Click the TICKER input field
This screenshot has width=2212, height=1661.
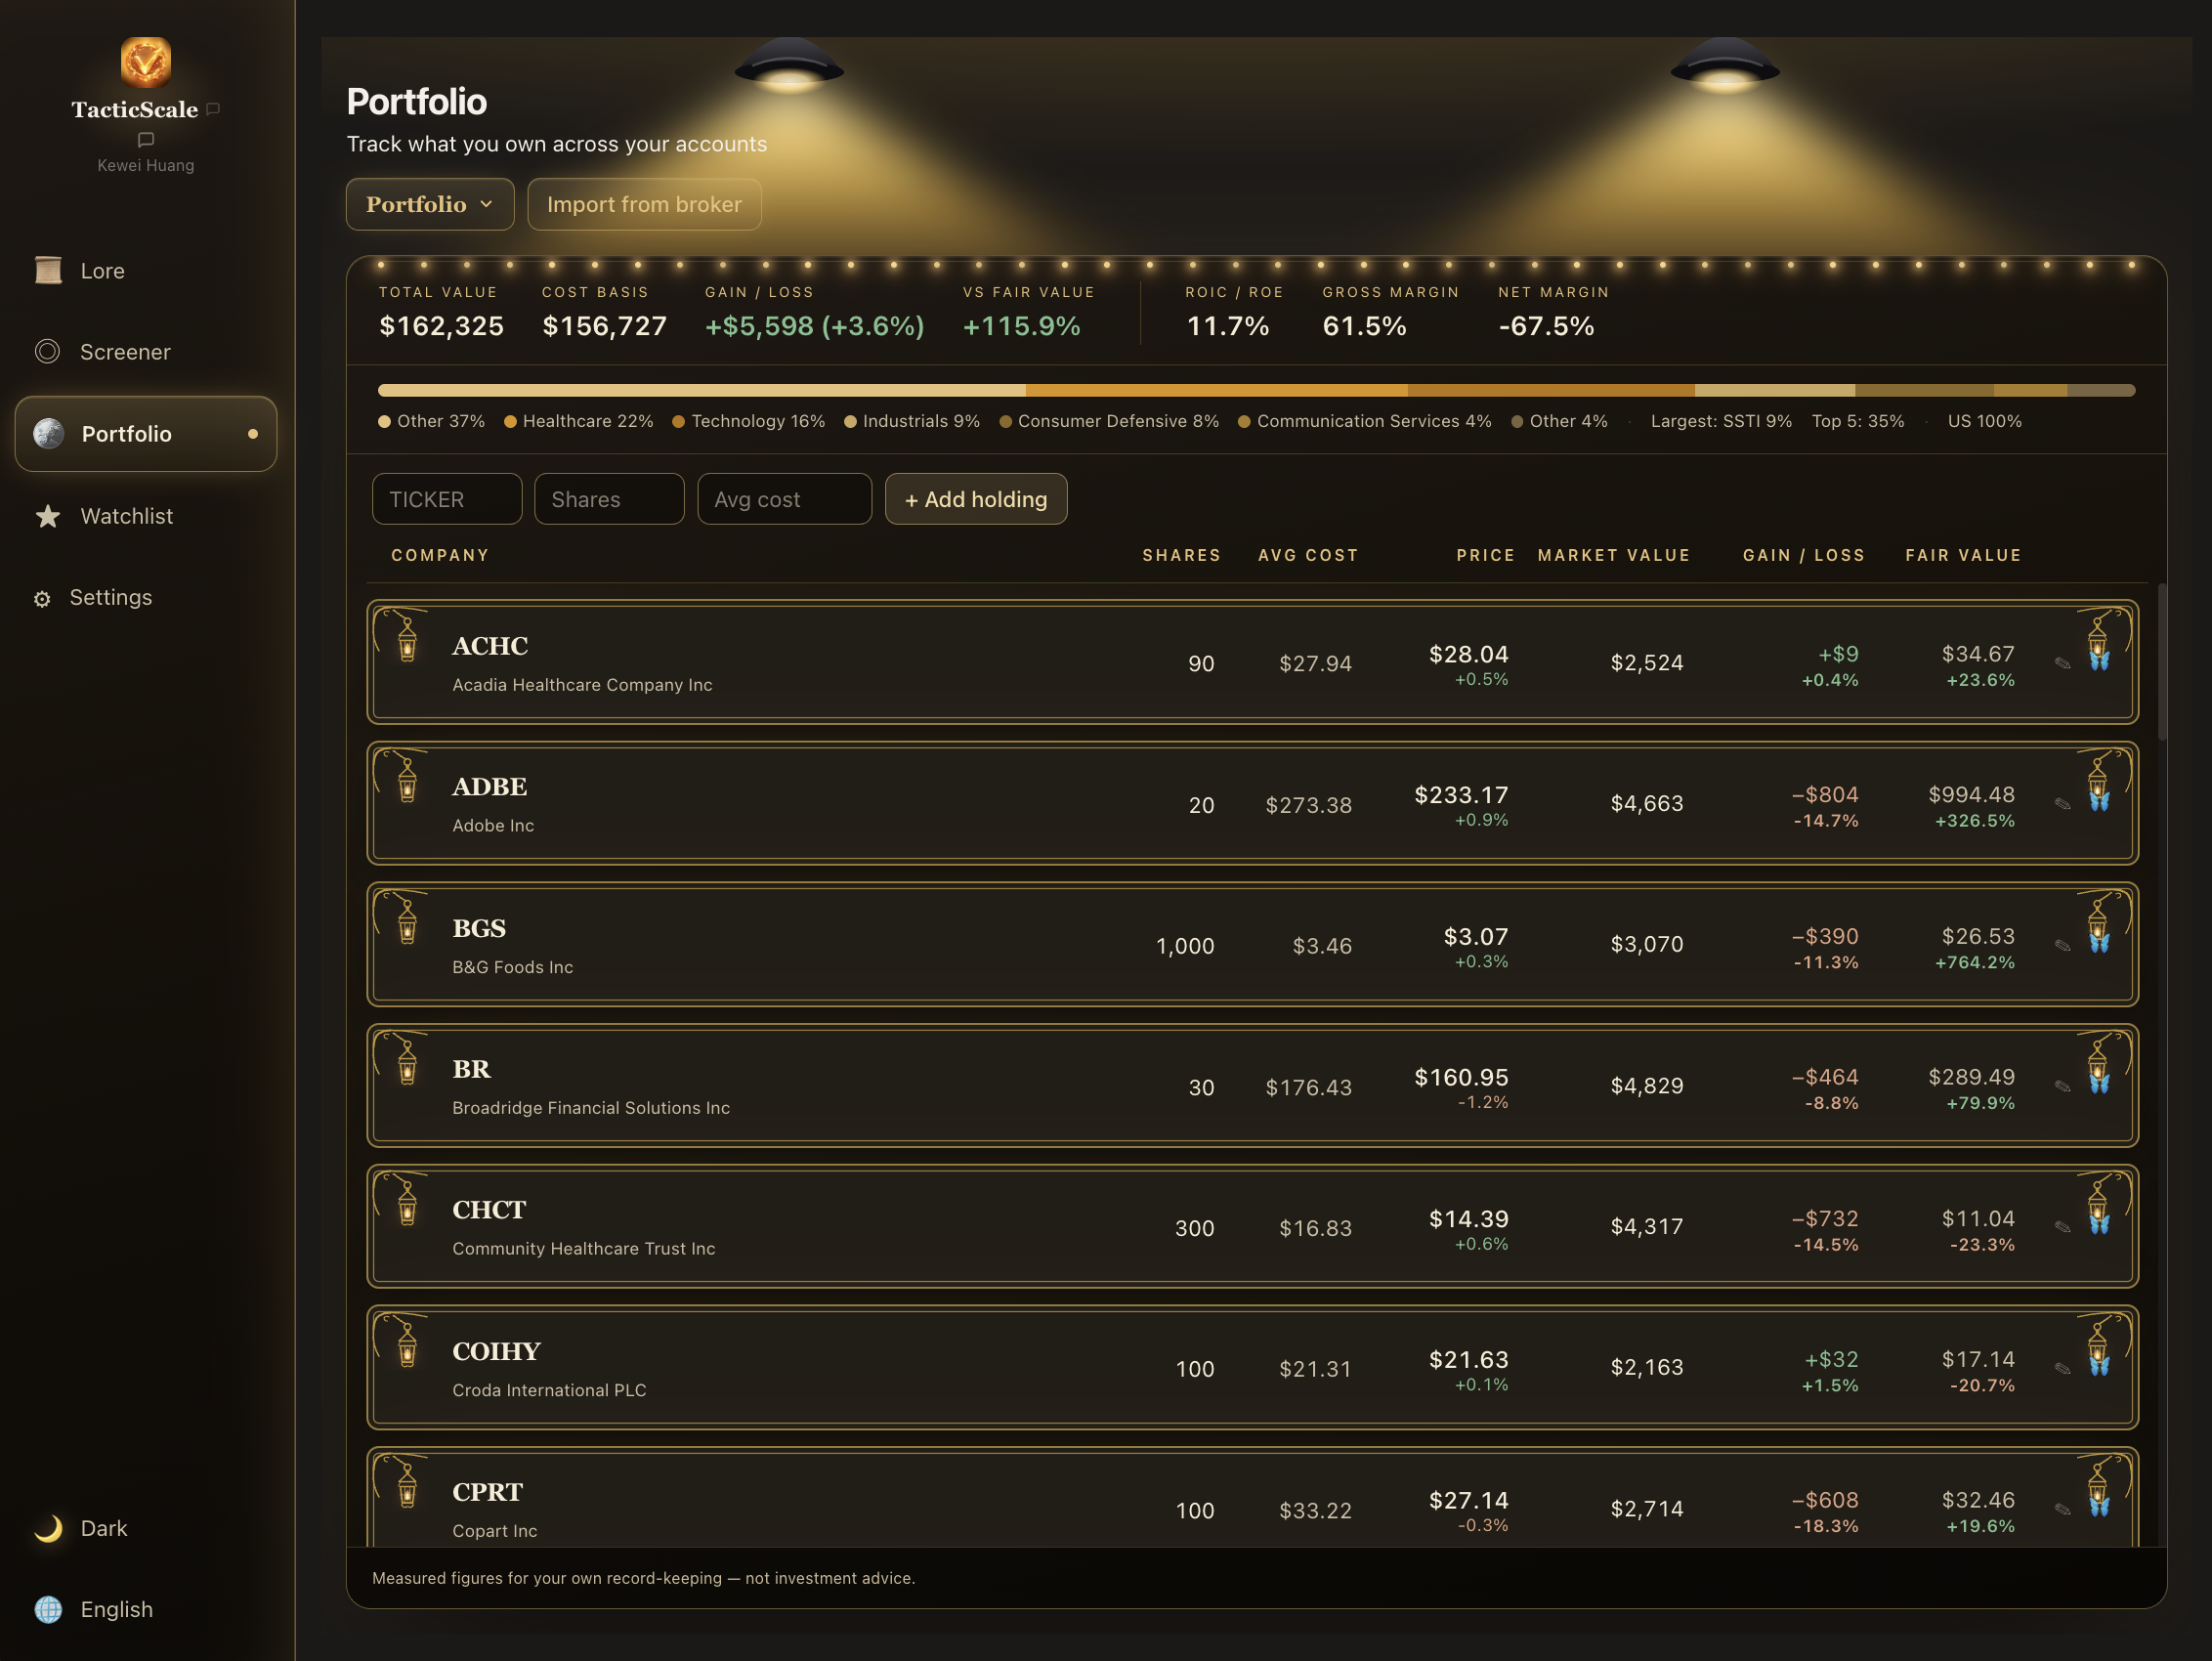tap(447, 499)
